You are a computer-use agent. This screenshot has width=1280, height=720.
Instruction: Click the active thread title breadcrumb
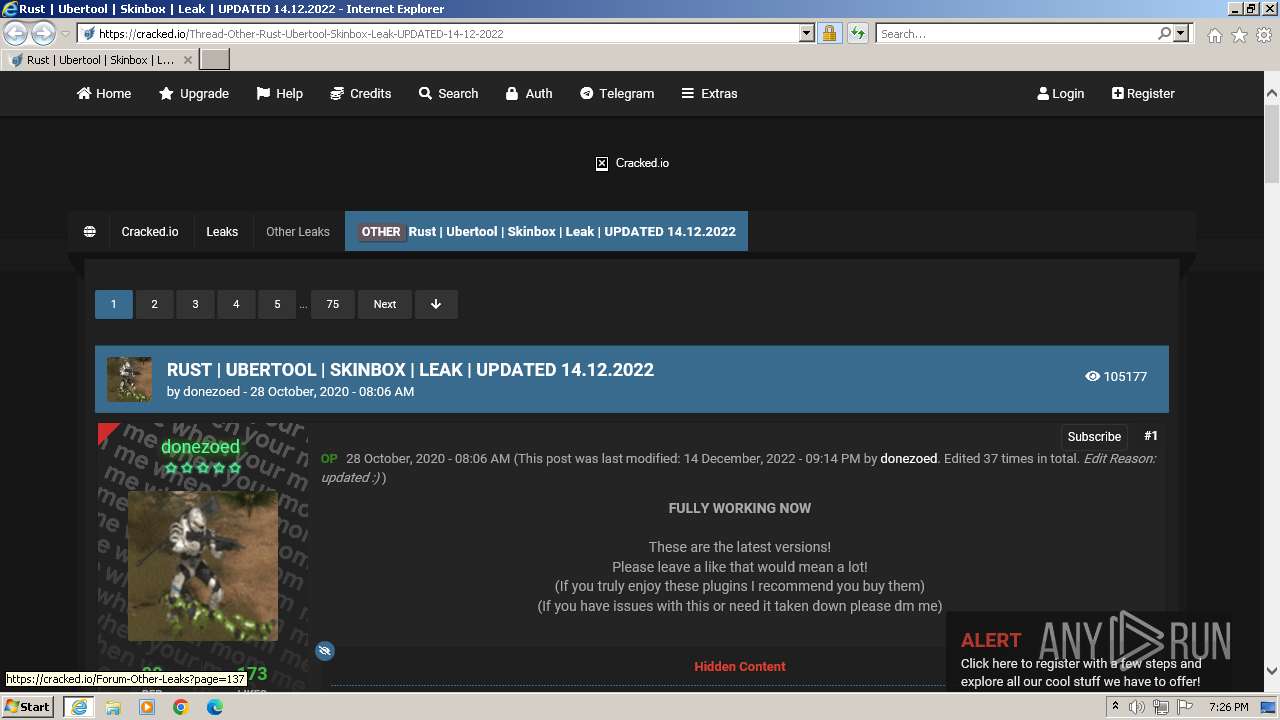(x=546, y=231)
